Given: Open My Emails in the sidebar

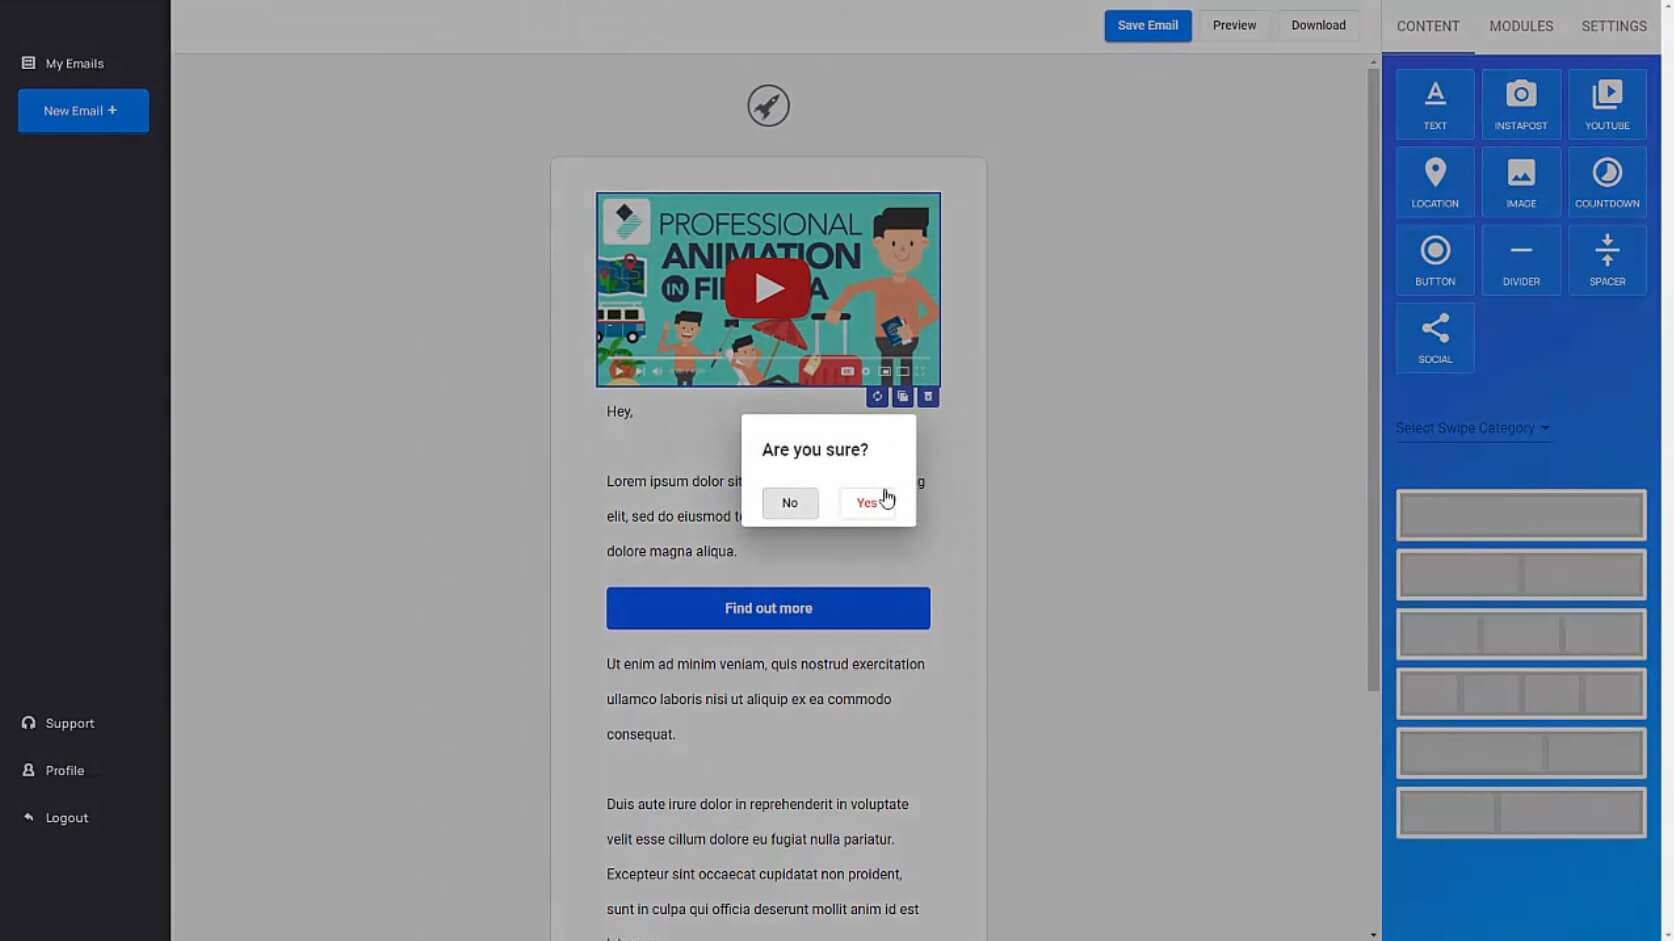Looking at the screenshot, I should click(63, 63).
